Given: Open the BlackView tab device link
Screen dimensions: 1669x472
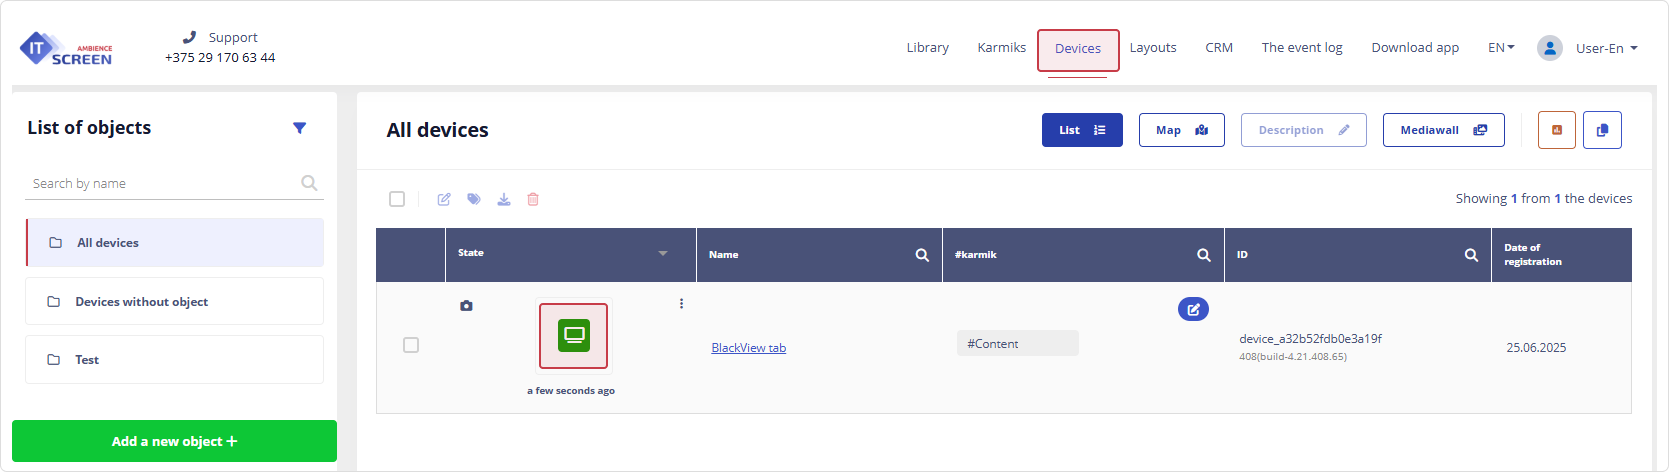Looking at the screenshot, I should 748,348.
